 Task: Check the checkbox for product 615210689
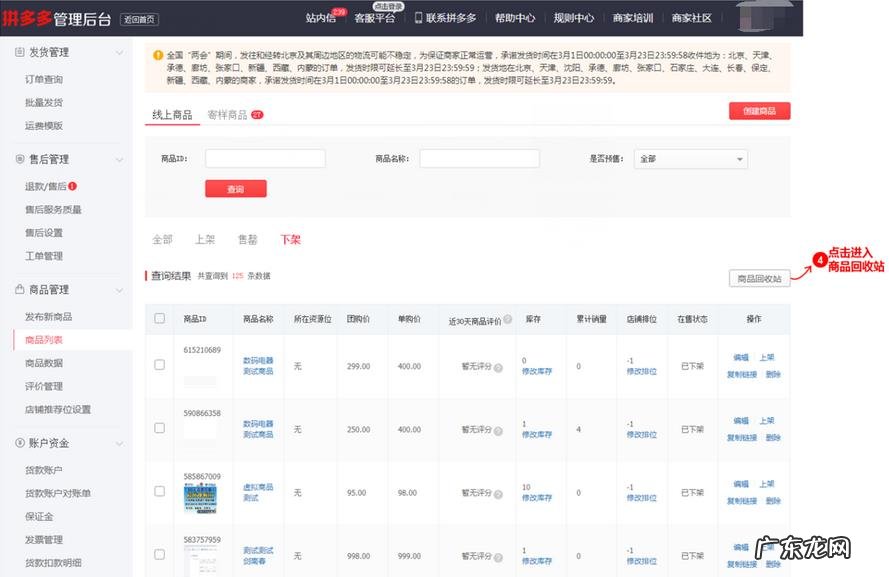pyautogui.click(x=157, y=366)
